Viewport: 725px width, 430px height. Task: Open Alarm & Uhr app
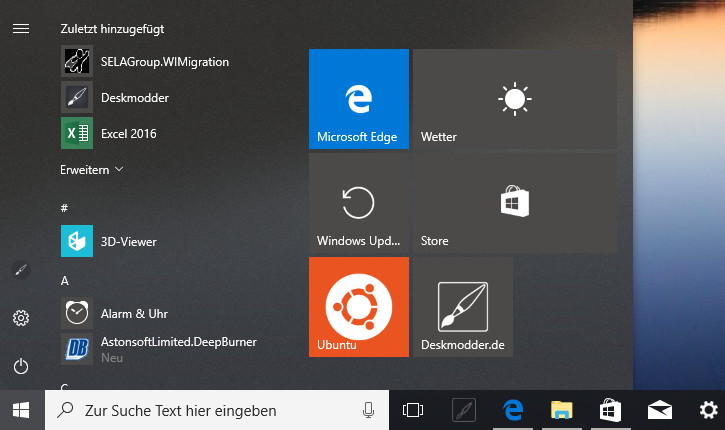115,313
